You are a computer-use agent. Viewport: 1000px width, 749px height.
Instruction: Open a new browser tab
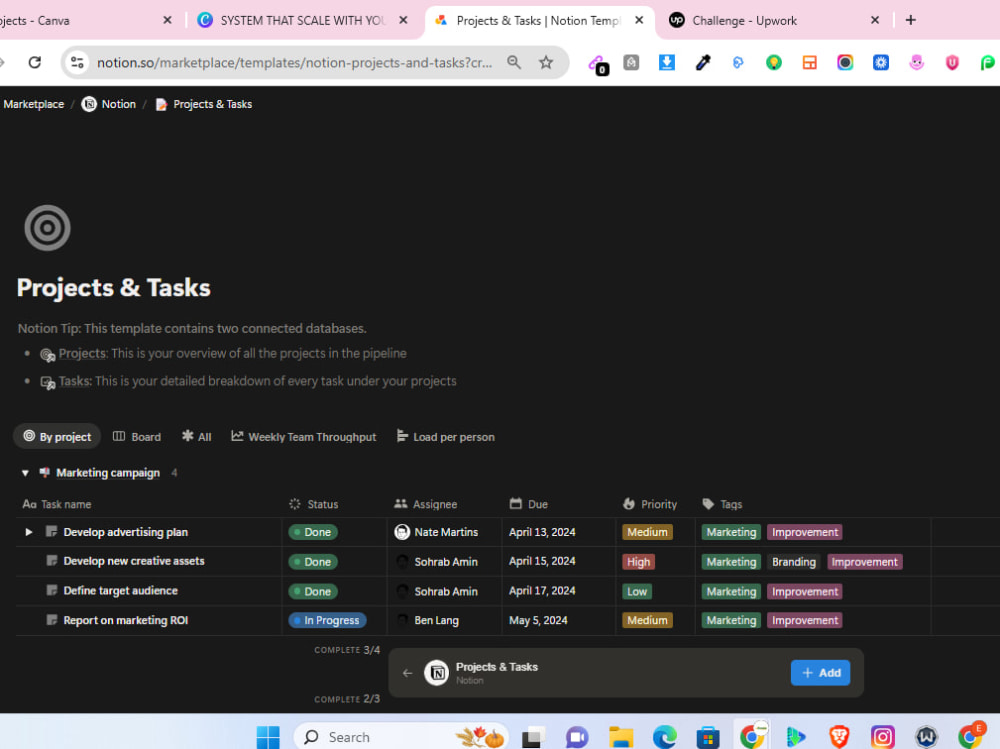(911, 20)
